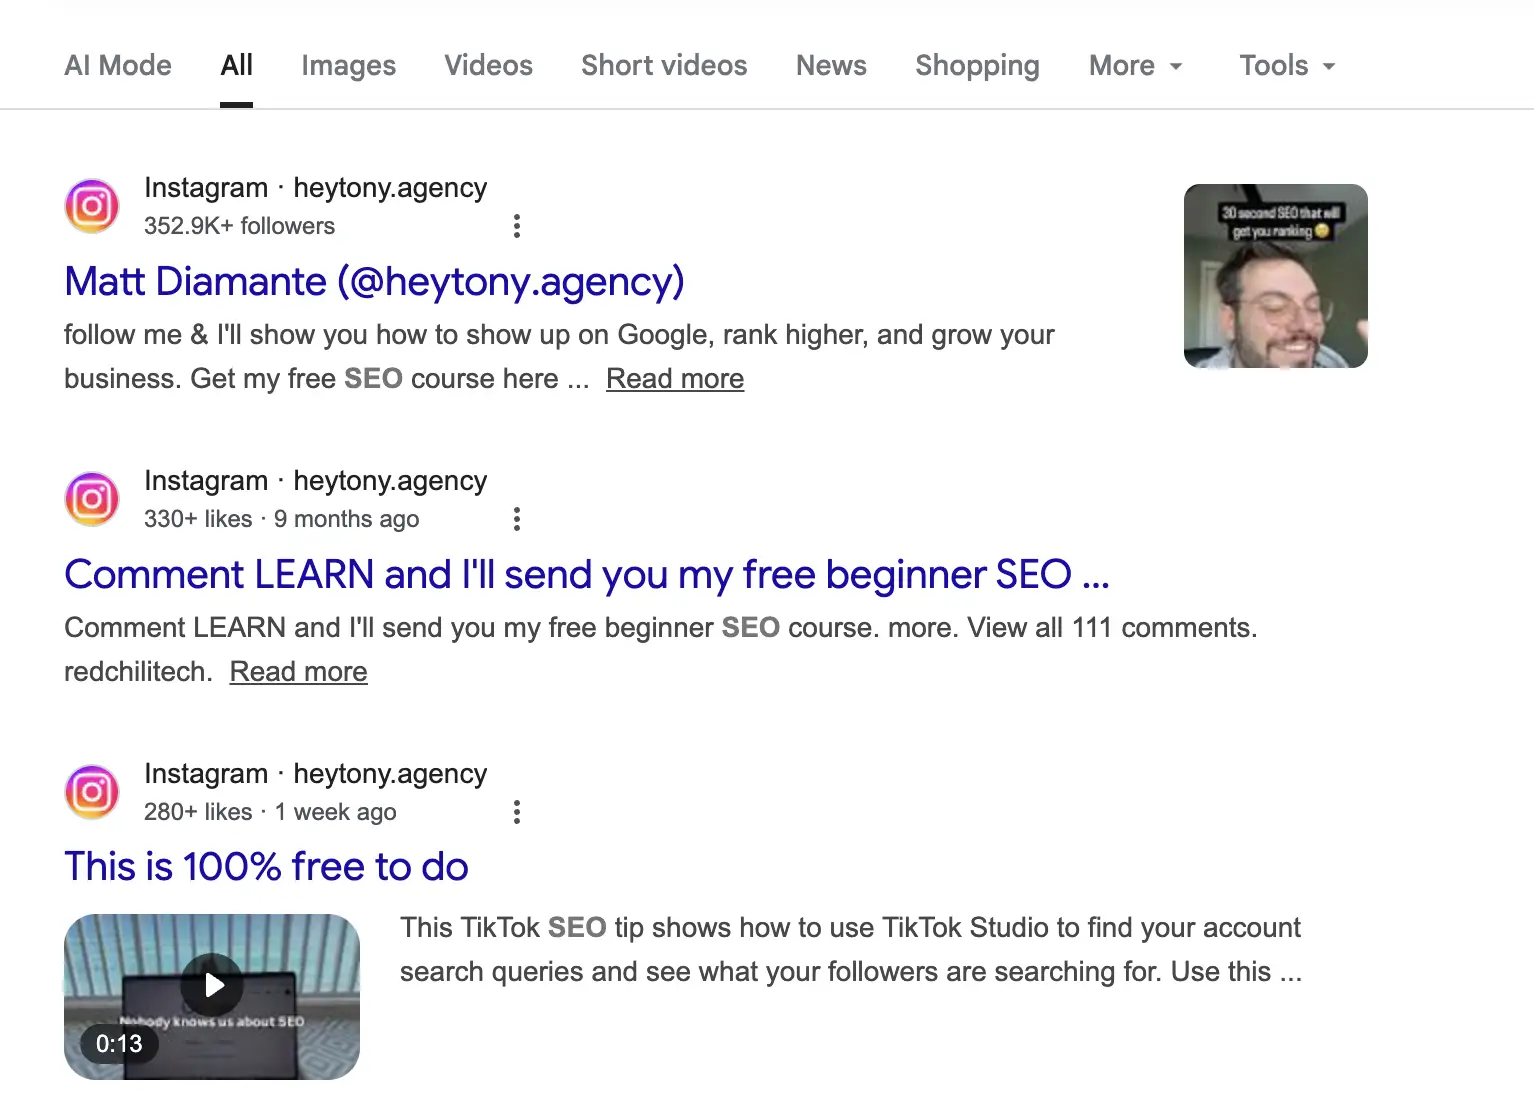1534x1104 pixels.
Task: Select the News tab
Action: 830,65
